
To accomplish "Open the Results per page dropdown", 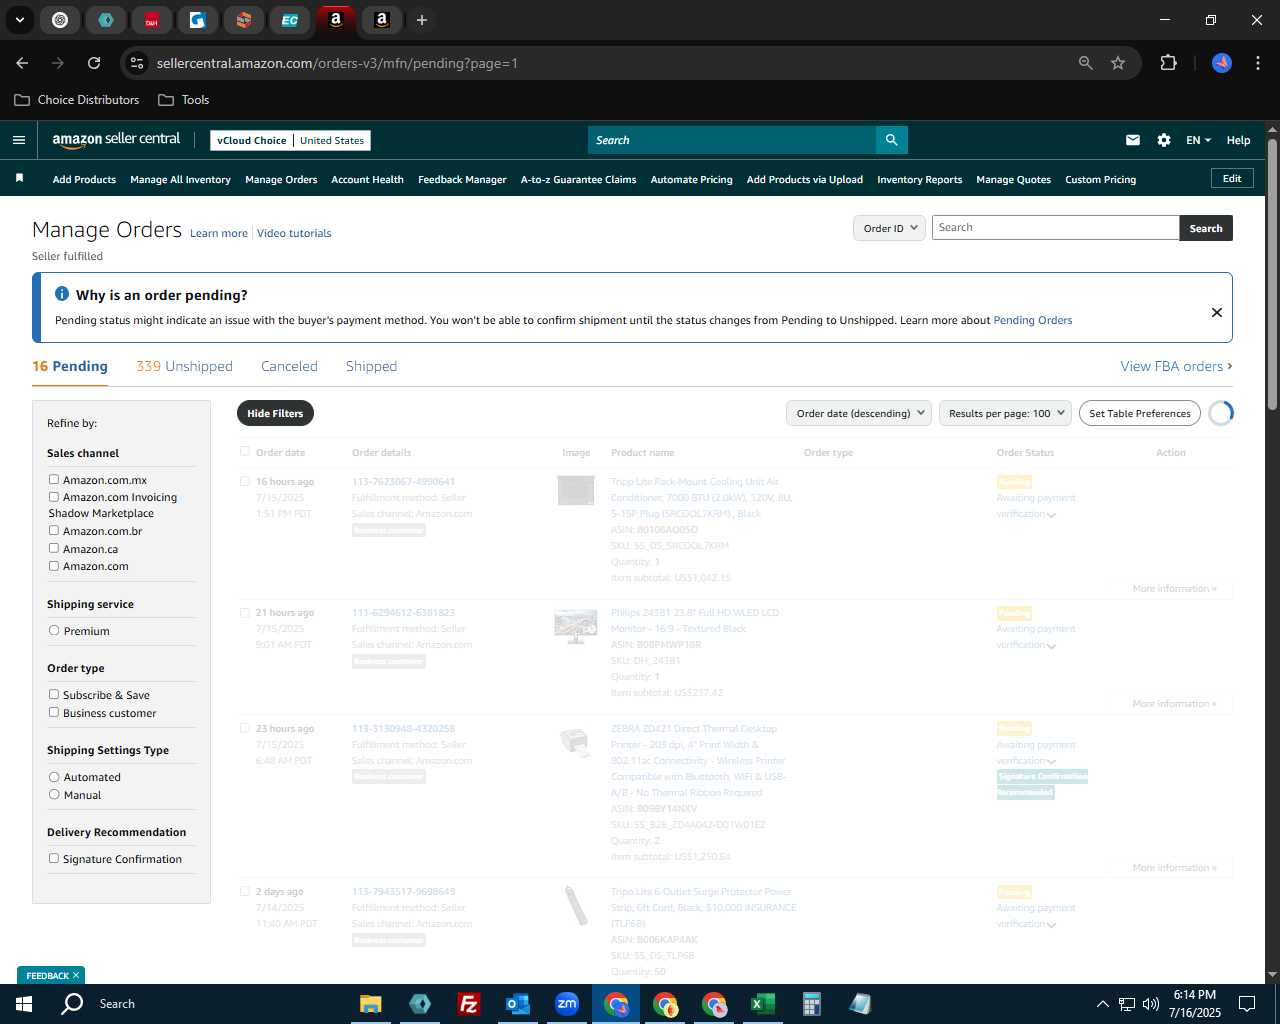I will pyautogui.click(x=1005, y=413).
